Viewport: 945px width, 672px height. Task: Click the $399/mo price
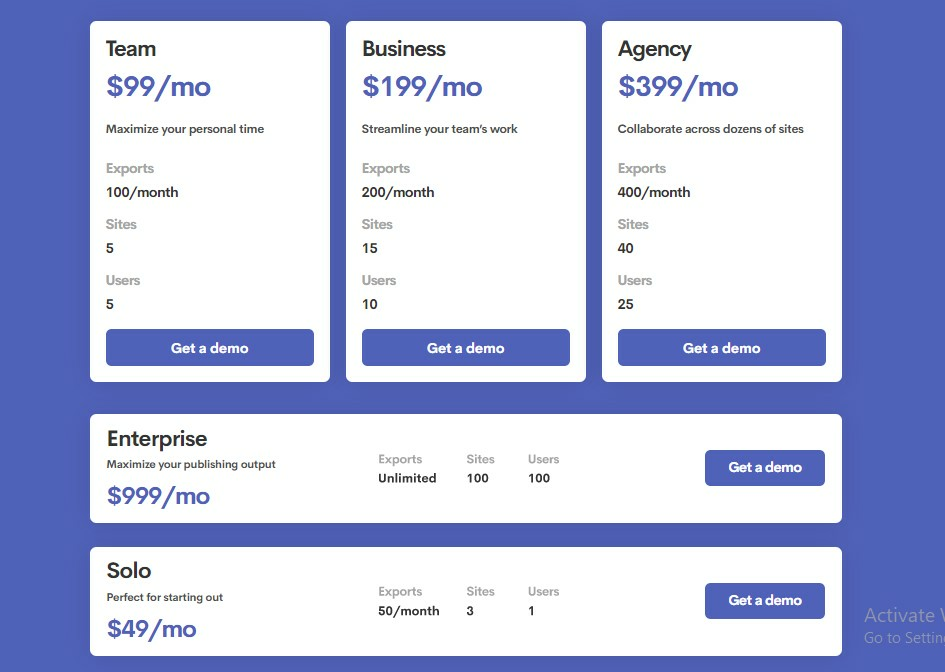[678, 87]
